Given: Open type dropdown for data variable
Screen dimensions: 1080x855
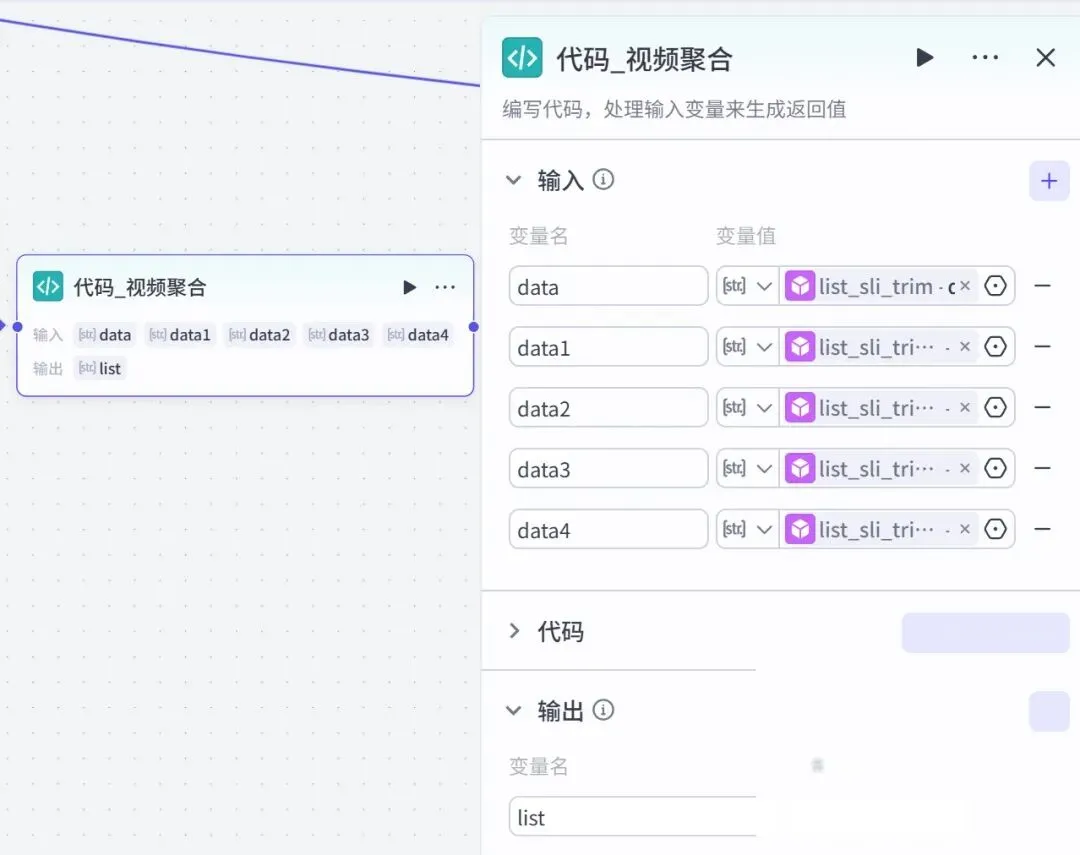Looking at the screenshot, I should click(747, 286).
